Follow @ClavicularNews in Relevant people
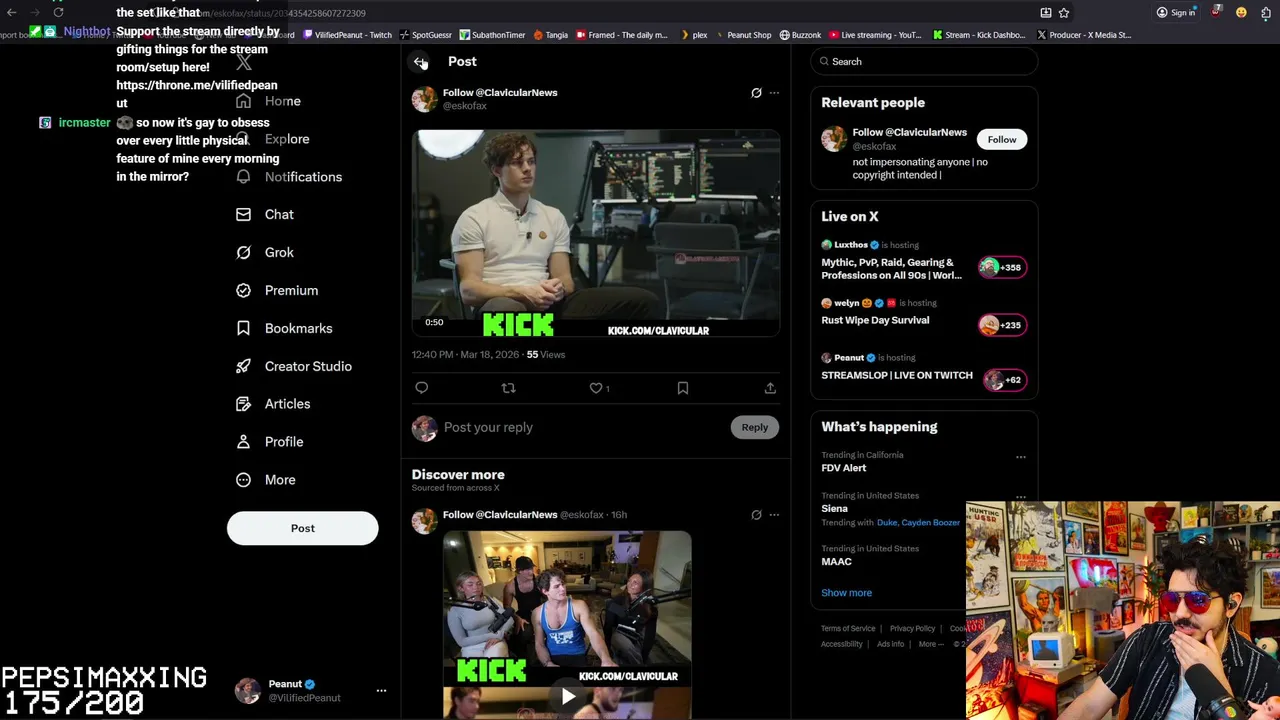 [1001, 140]
